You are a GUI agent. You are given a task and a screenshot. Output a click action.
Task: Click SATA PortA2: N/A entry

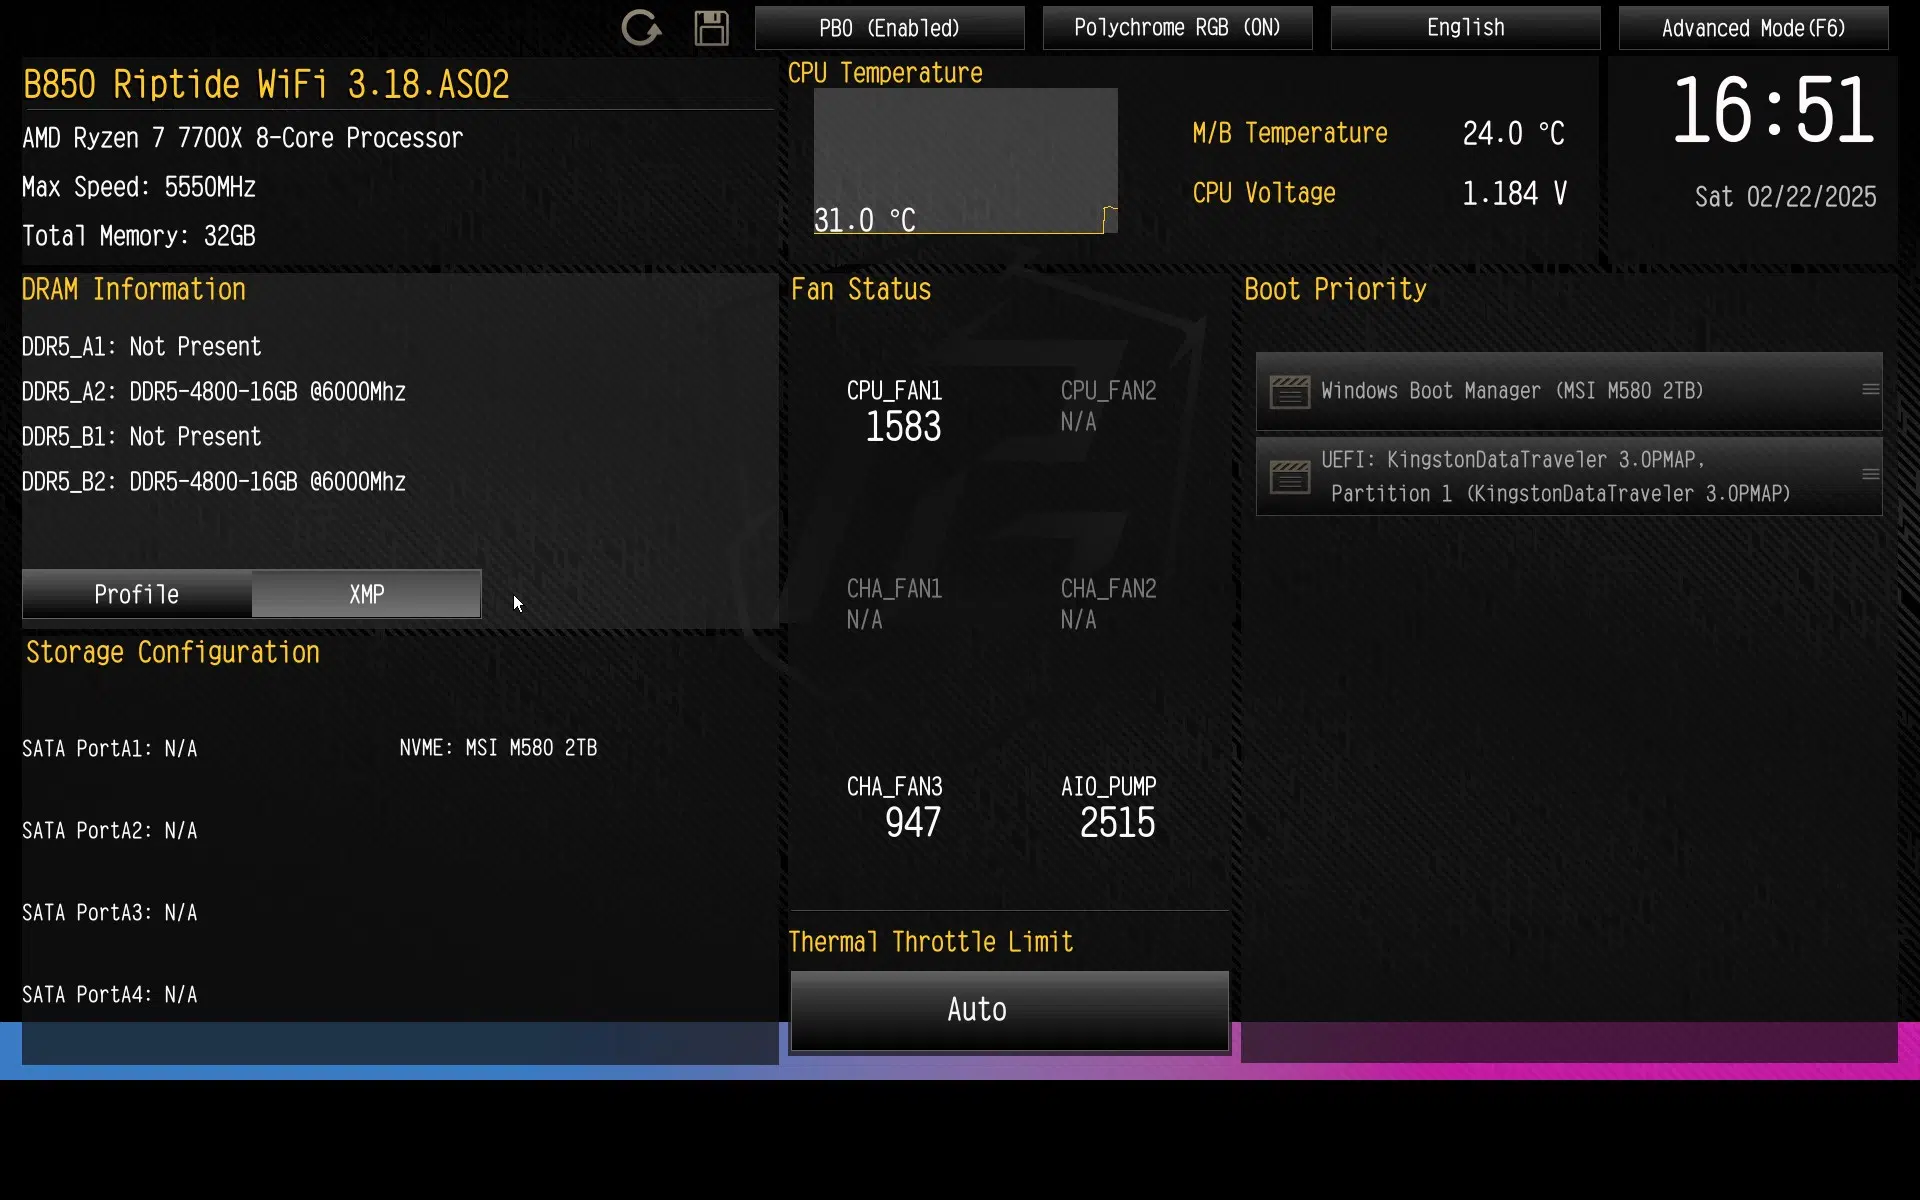pyautogui.click(x=110, y=831)
